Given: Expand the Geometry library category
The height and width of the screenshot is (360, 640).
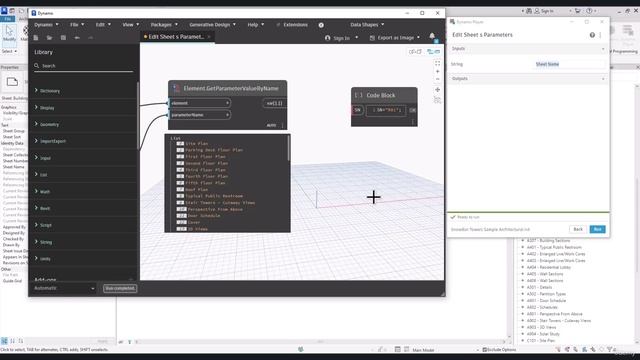Looking at the screenshot, I should click(x=84, y=124).
